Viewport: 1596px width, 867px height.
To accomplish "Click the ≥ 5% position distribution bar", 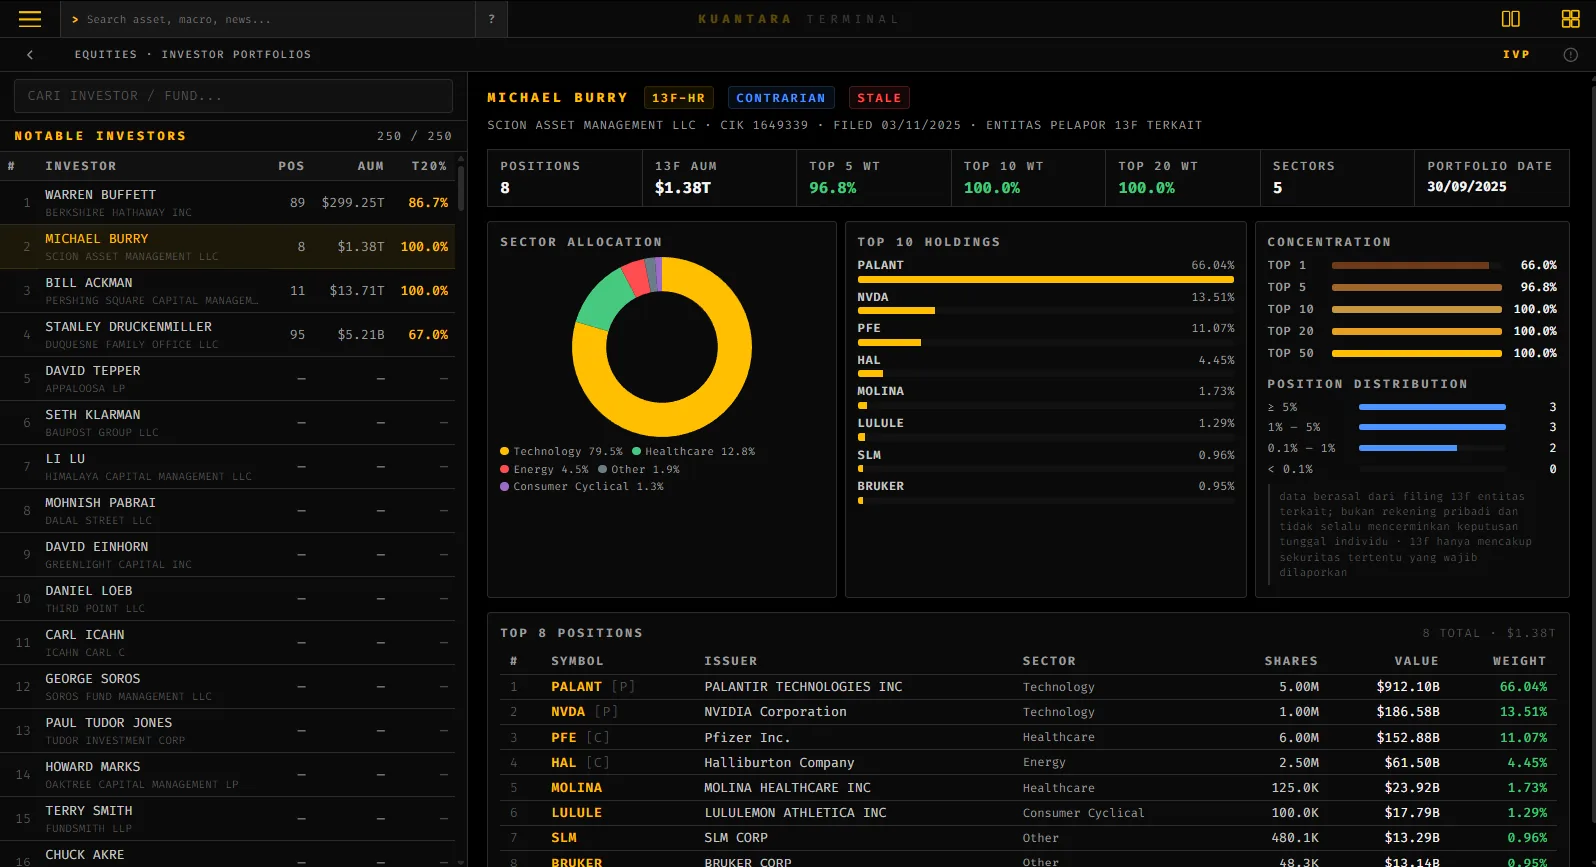I will 1432,407.
